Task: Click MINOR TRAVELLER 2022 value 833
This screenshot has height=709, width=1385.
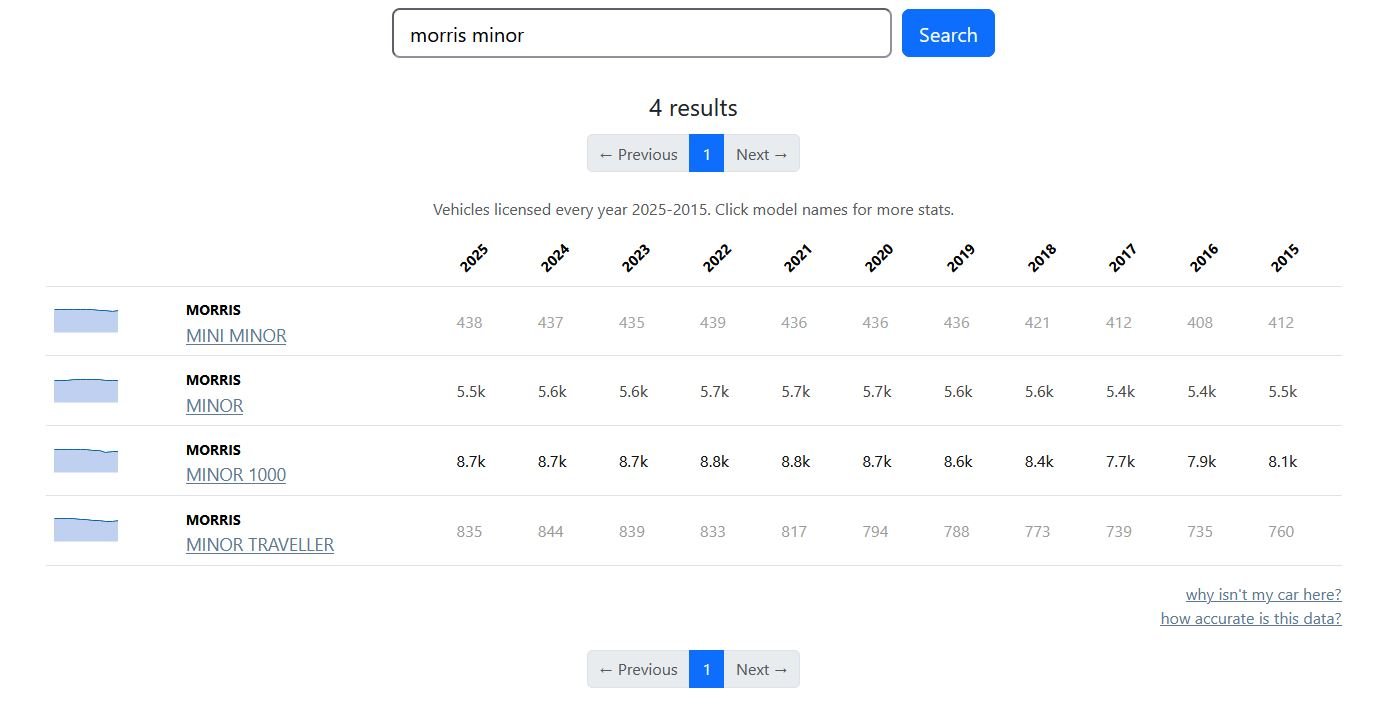Action: [x=713, y=531]
